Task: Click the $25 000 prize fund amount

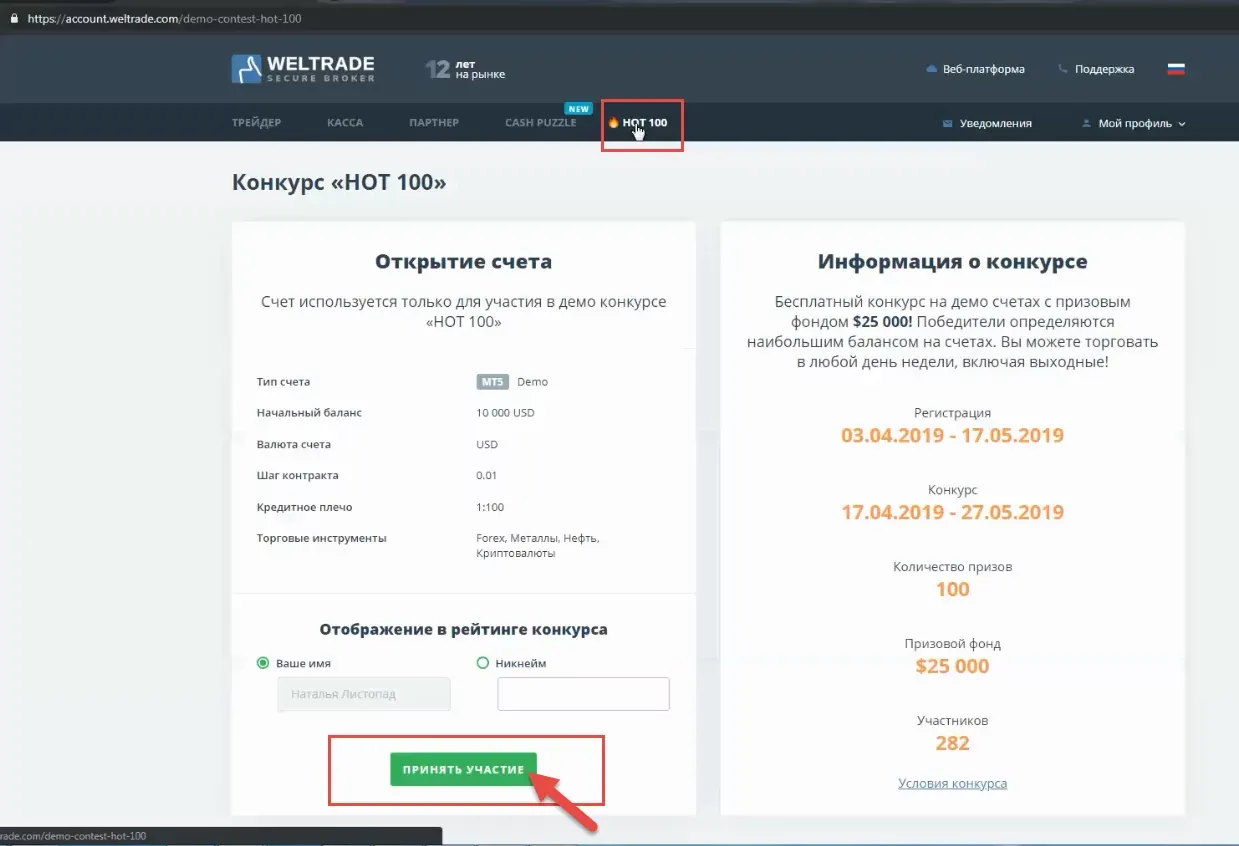Action: coord(952,666)
